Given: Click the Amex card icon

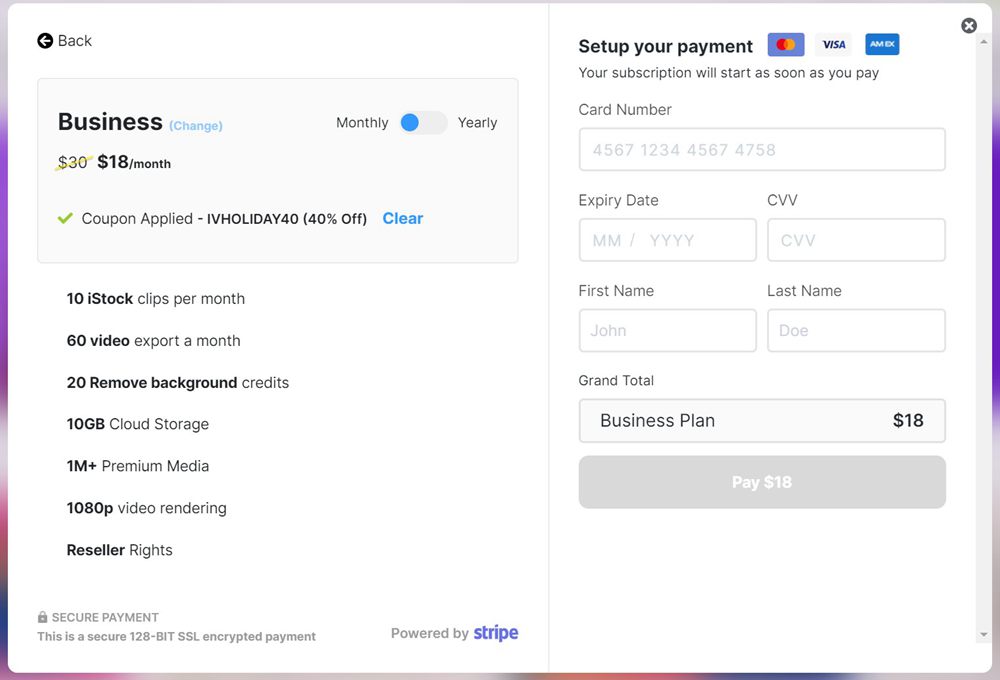Looking at the screenshot, I should click(881, 45).
